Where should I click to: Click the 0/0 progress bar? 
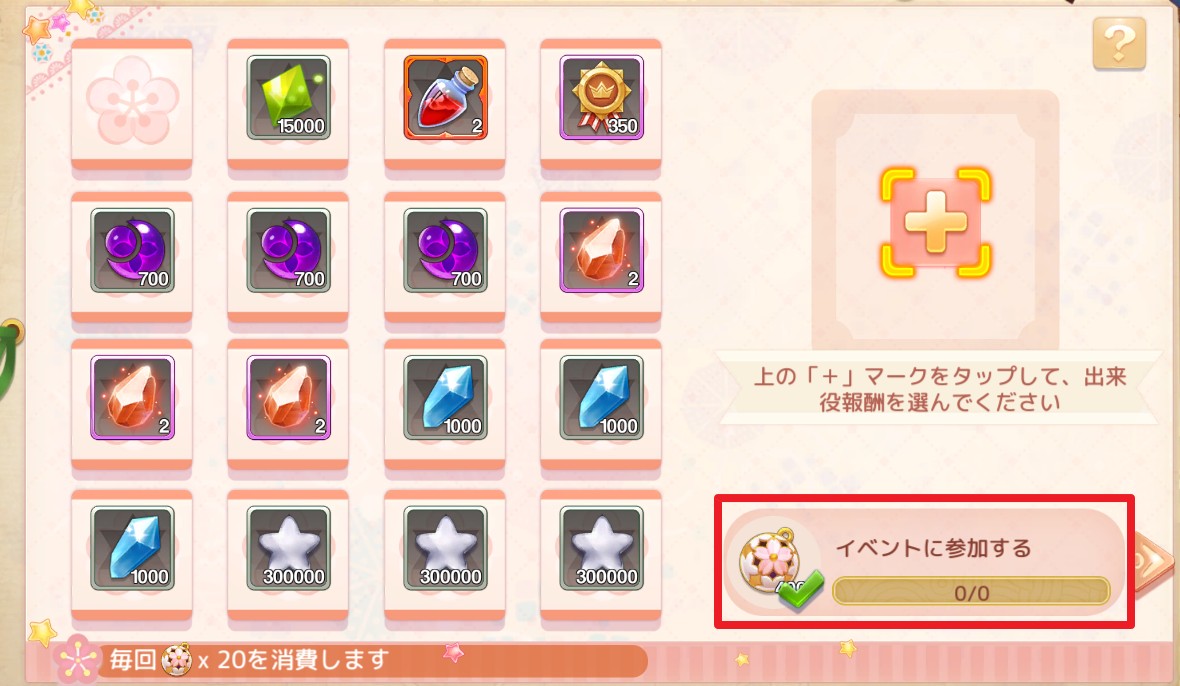click(971, 592)
